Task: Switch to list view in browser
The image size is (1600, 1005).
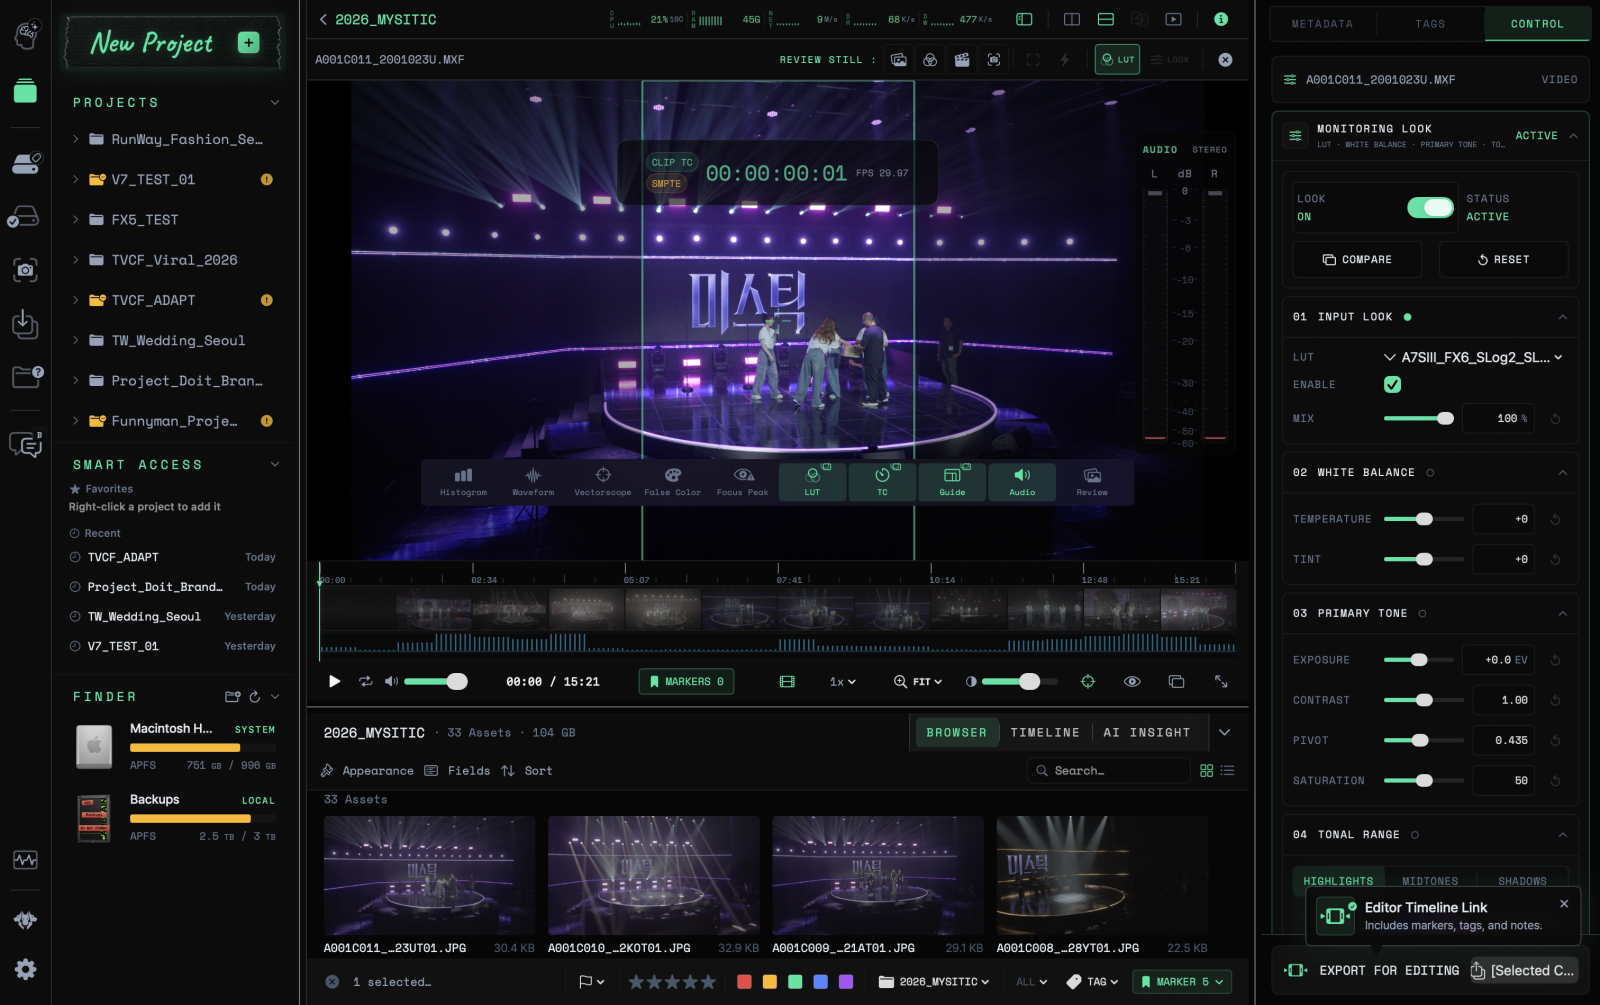Action: click(1228, 771)
